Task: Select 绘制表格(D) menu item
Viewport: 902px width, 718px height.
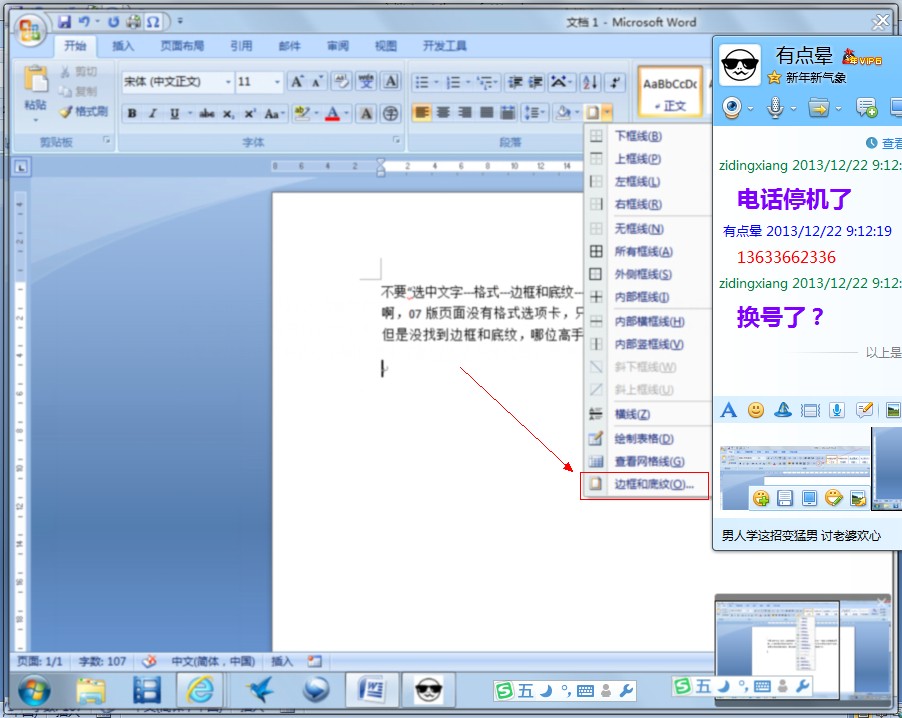Action: [x=647, y=439]
